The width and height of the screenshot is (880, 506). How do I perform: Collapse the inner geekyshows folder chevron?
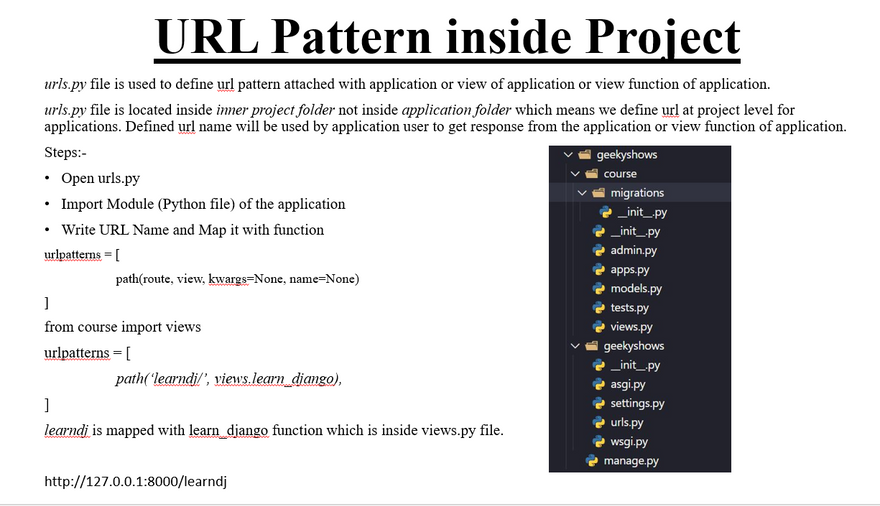pos(575,346)
